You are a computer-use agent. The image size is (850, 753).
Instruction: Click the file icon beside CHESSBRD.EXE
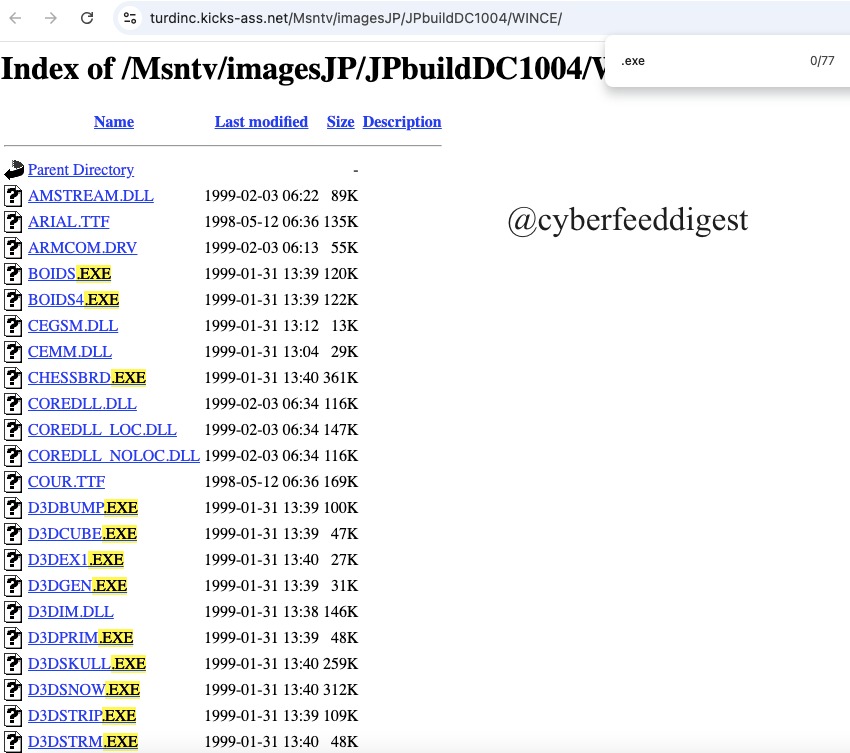tap(13, 378)
